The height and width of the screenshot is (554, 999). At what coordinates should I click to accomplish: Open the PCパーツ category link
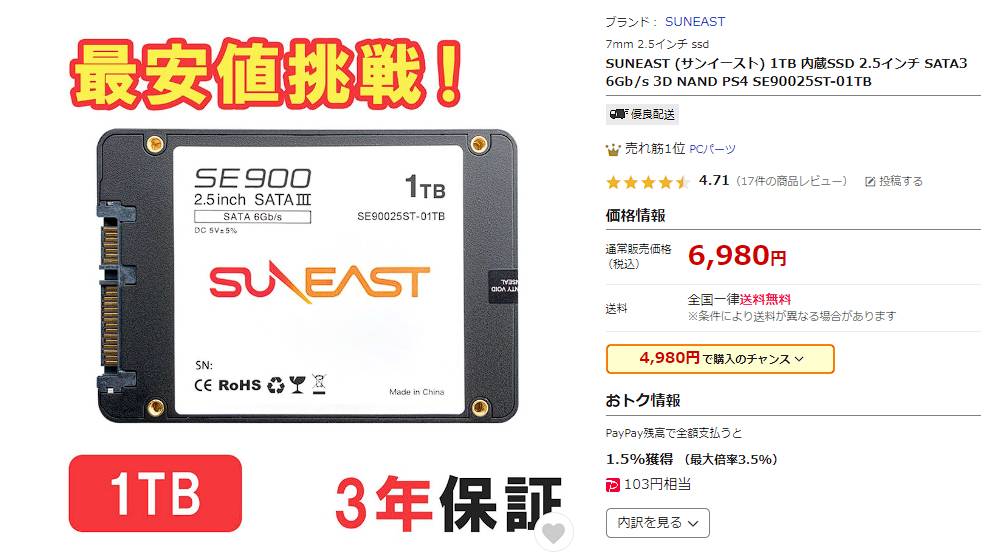click(x=712, y=149)
